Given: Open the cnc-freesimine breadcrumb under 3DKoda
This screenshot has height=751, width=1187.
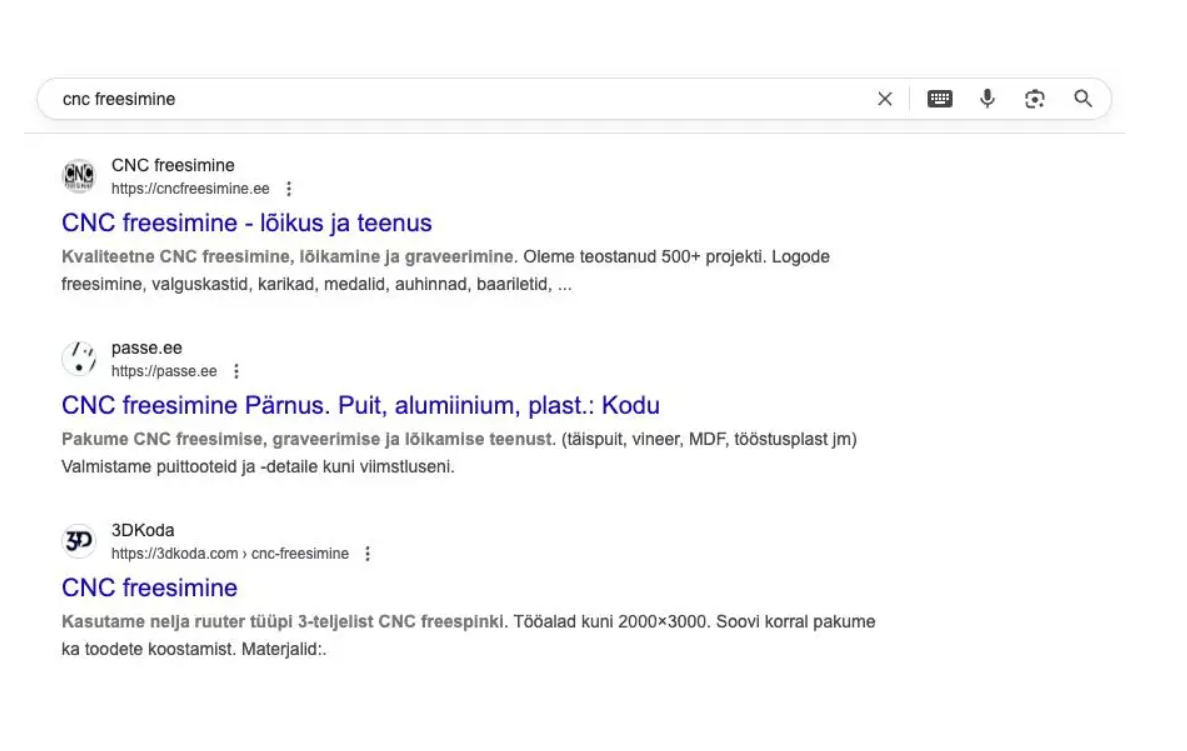Looking at the screenshot, I should pyautogui.click(x=308, y=553).
